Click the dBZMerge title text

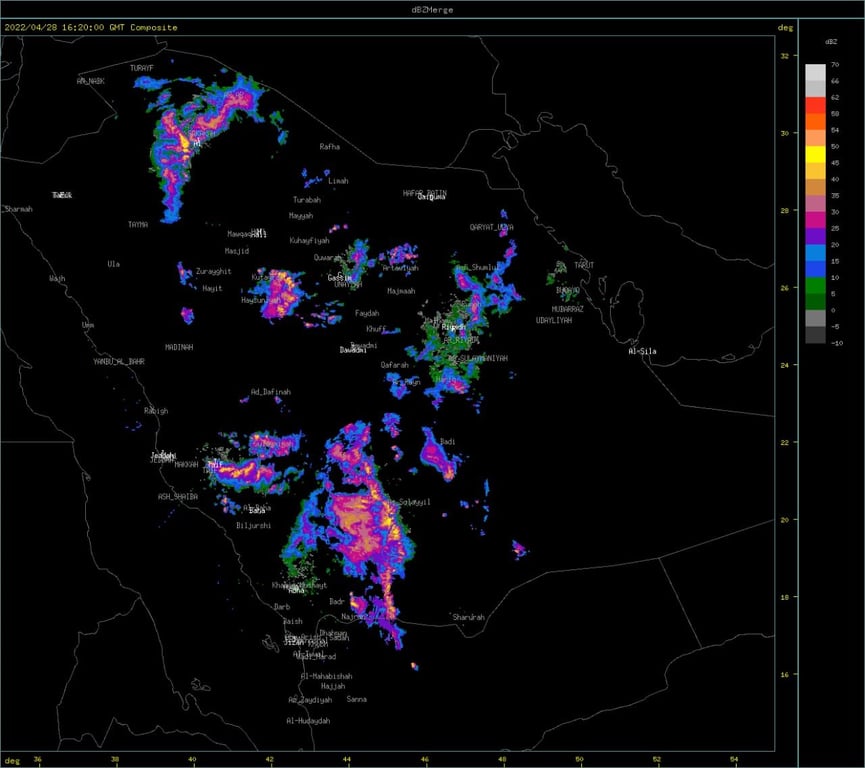[x=432, y=9]
